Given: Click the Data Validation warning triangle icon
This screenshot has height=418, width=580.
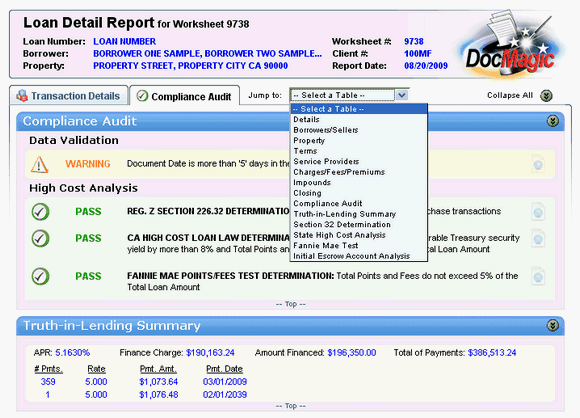Looking at the screenshot, I should (40, 164).
